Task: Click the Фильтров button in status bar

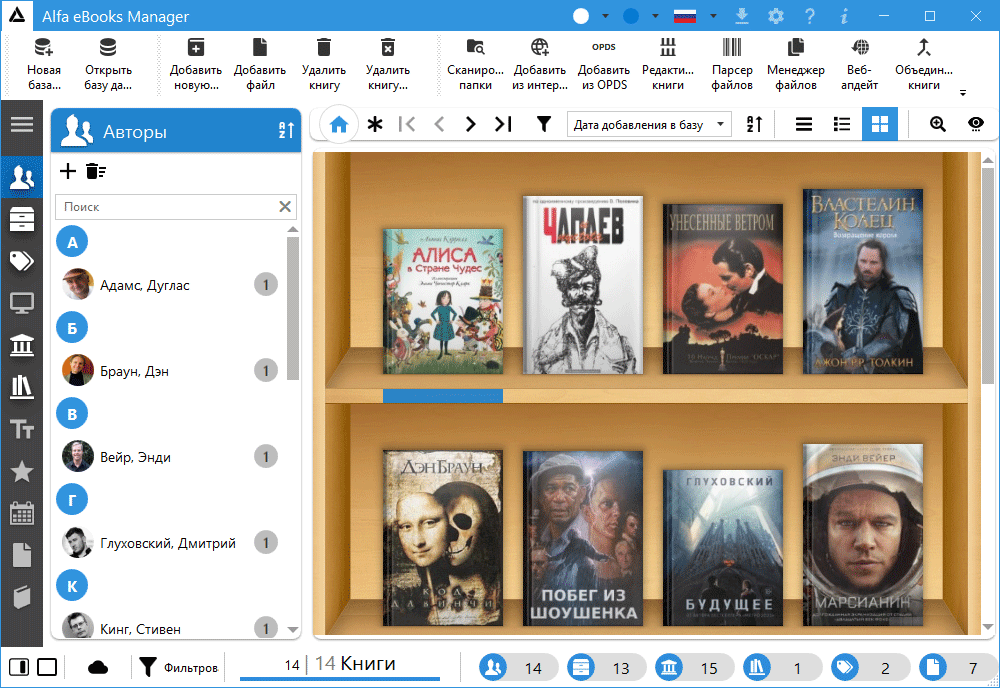Action: point(179,667)
